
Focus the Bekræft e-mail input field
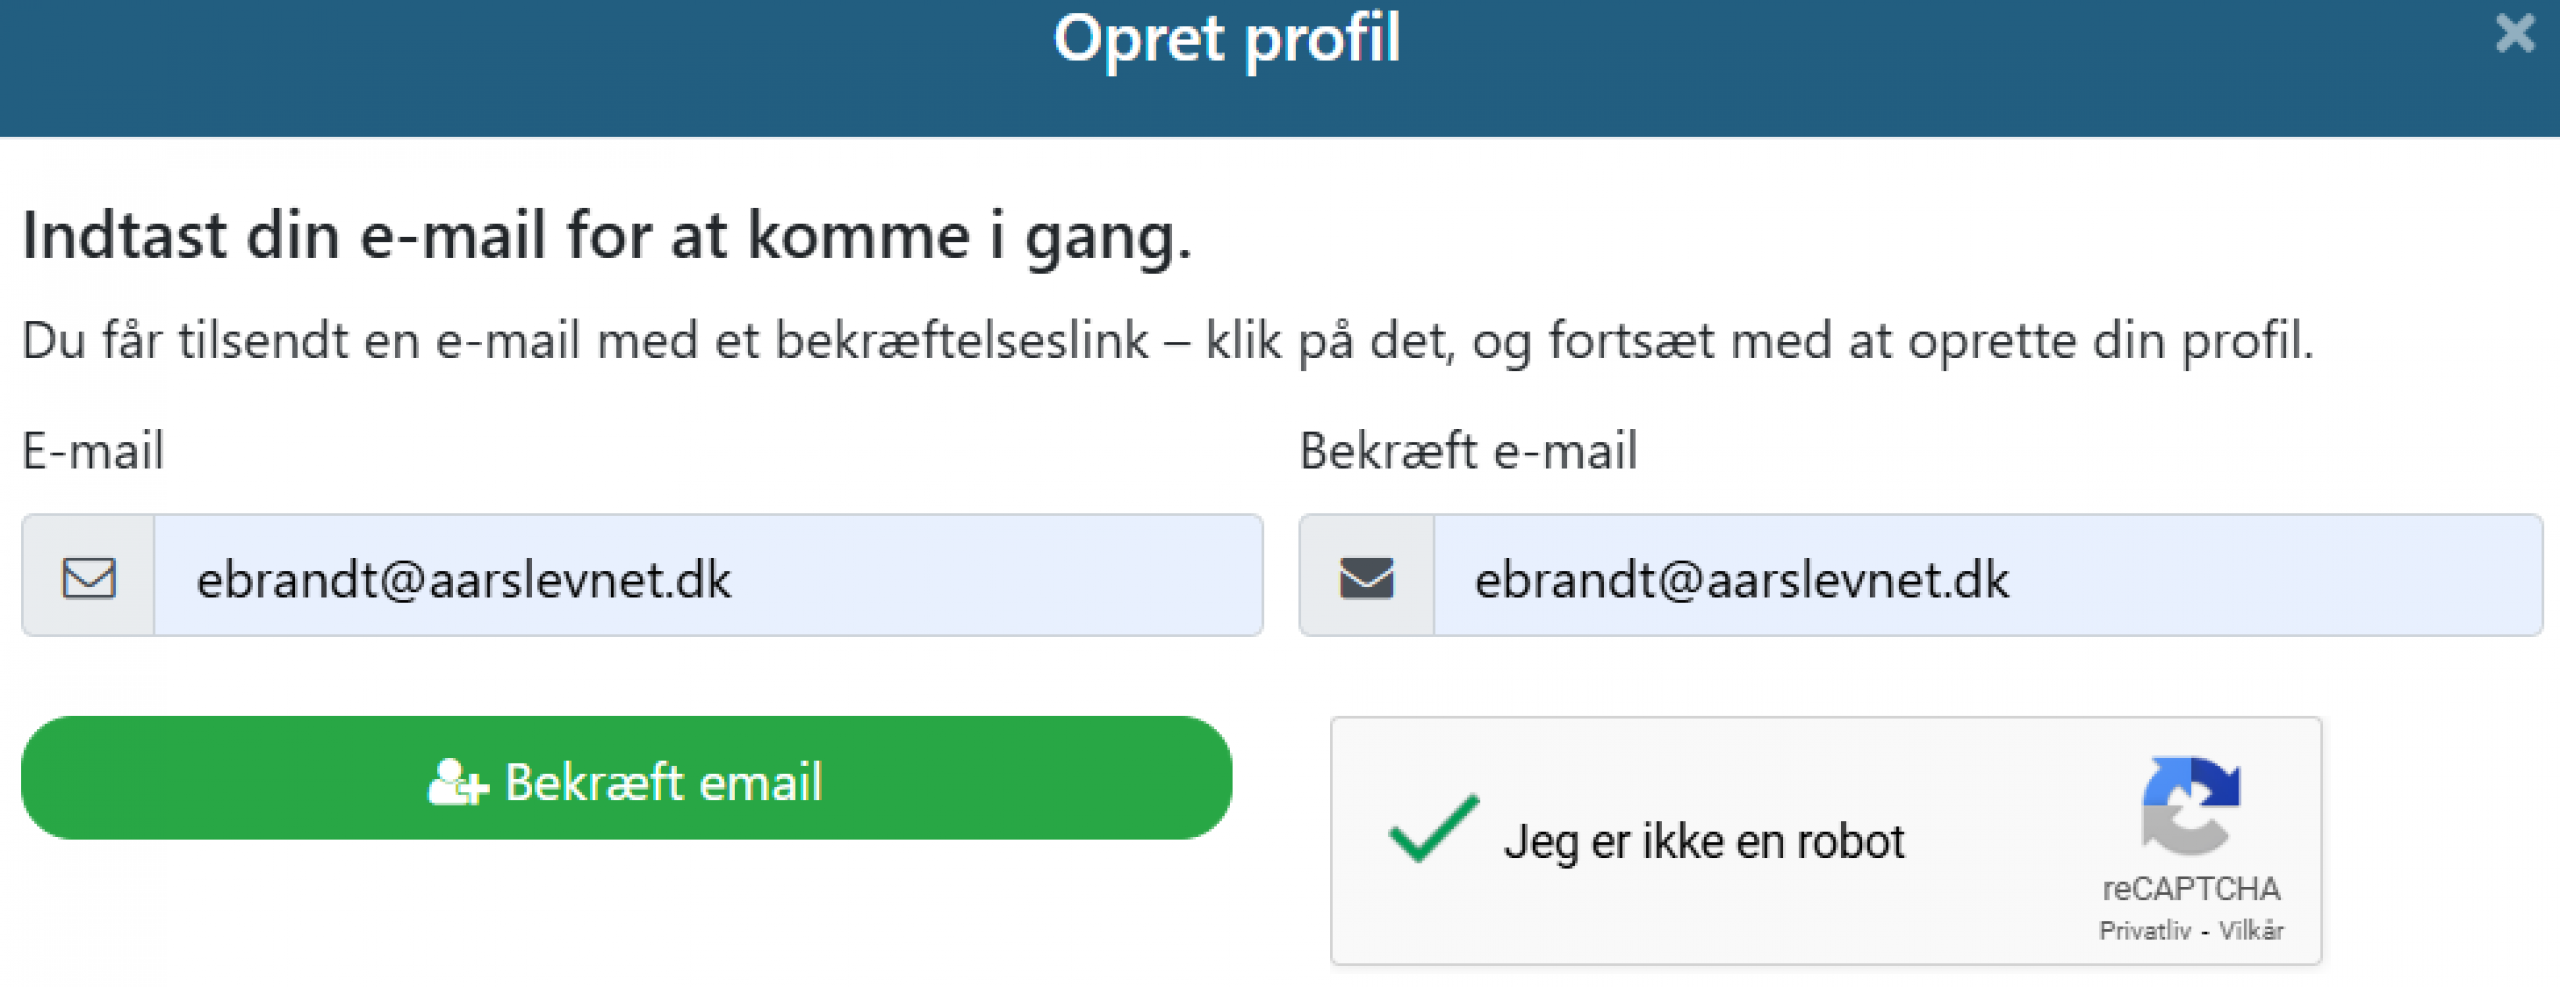1986,577
